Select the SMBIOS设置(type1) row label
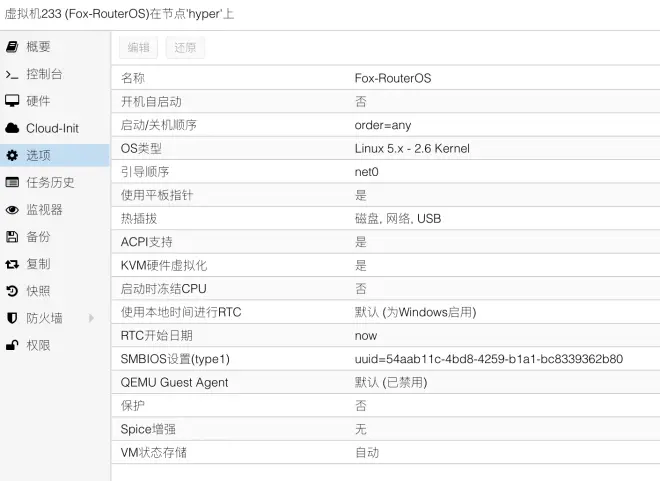Viewport: 660px width, 481px height. pos(175,359)
